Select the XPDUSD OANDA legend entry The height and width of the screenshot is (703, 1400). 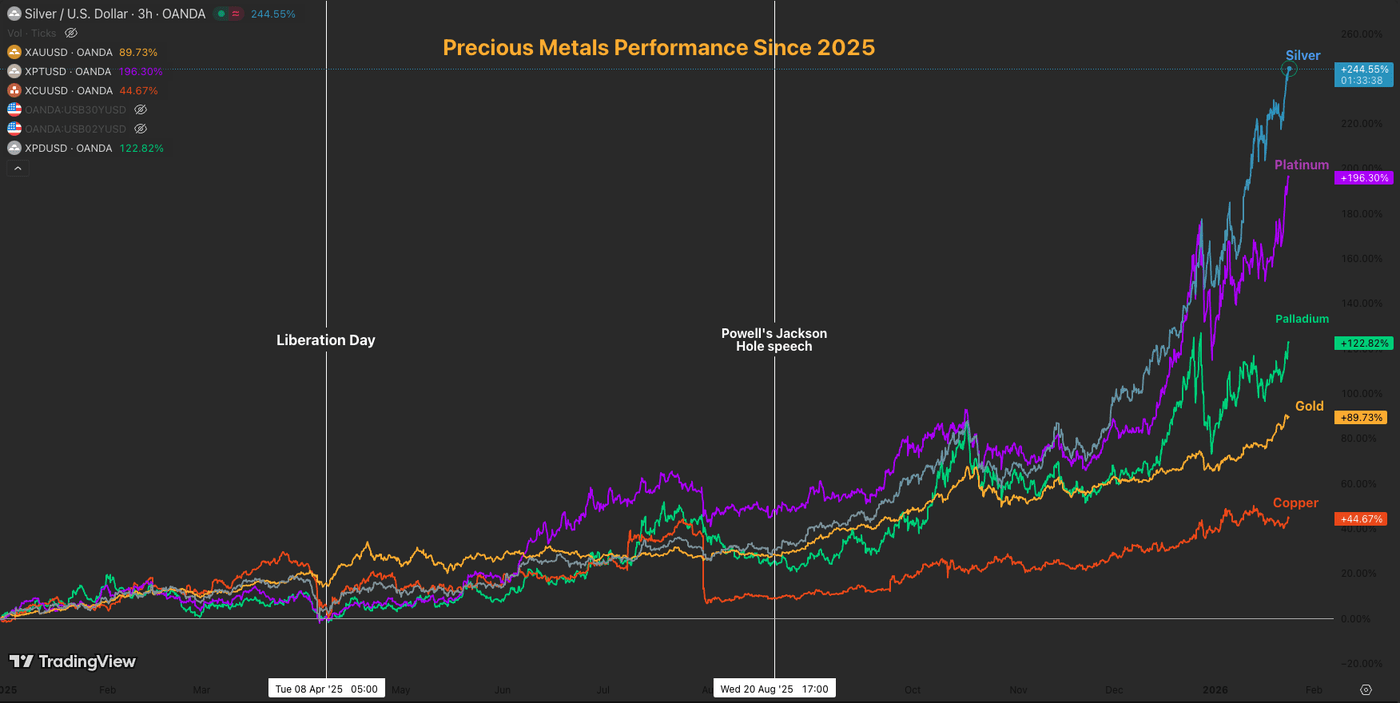pyautogui.click(x=70, y=147)
